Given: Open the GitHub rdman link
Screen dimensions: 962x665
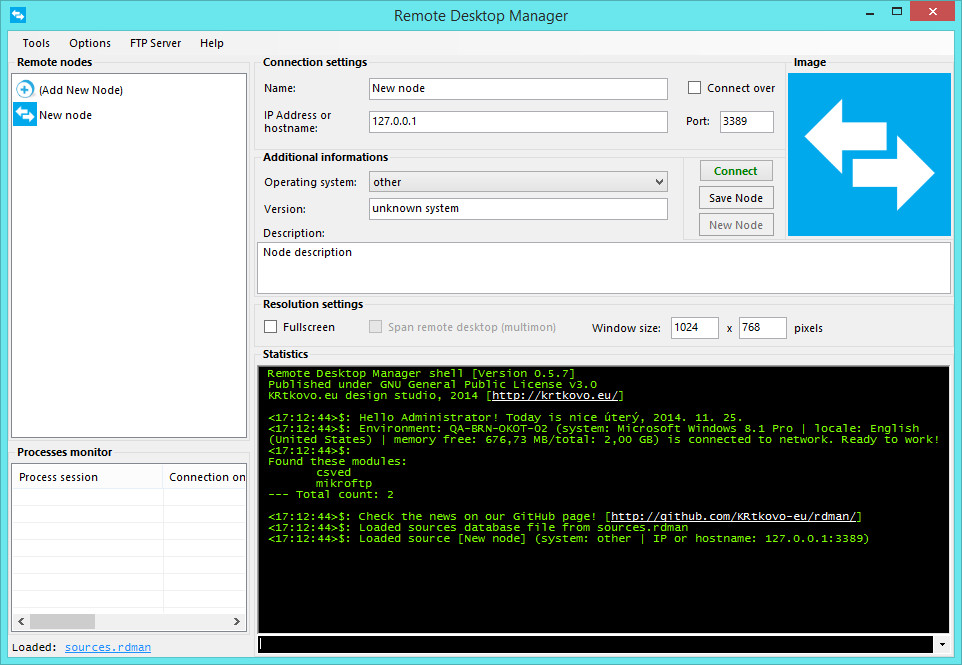Looking at the screenshot, I should (x=733, y=517).
